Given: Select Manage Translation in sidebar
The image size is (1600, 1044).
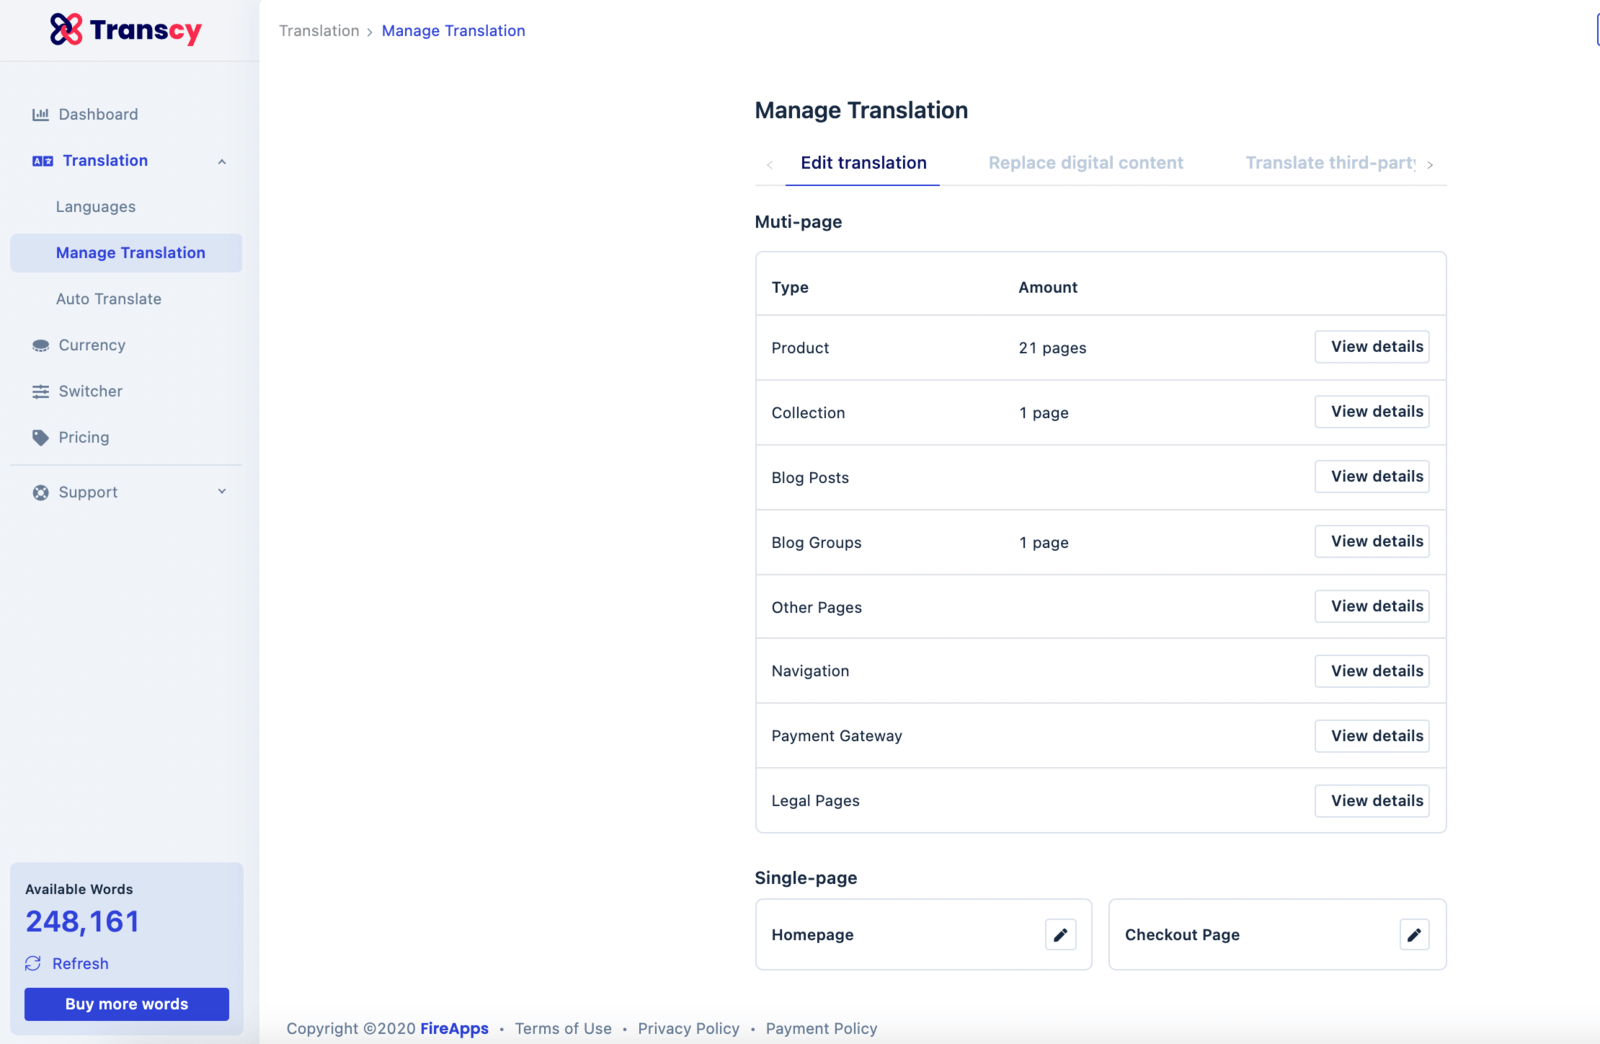Looking at the screenshot, I should click(126, 253).
